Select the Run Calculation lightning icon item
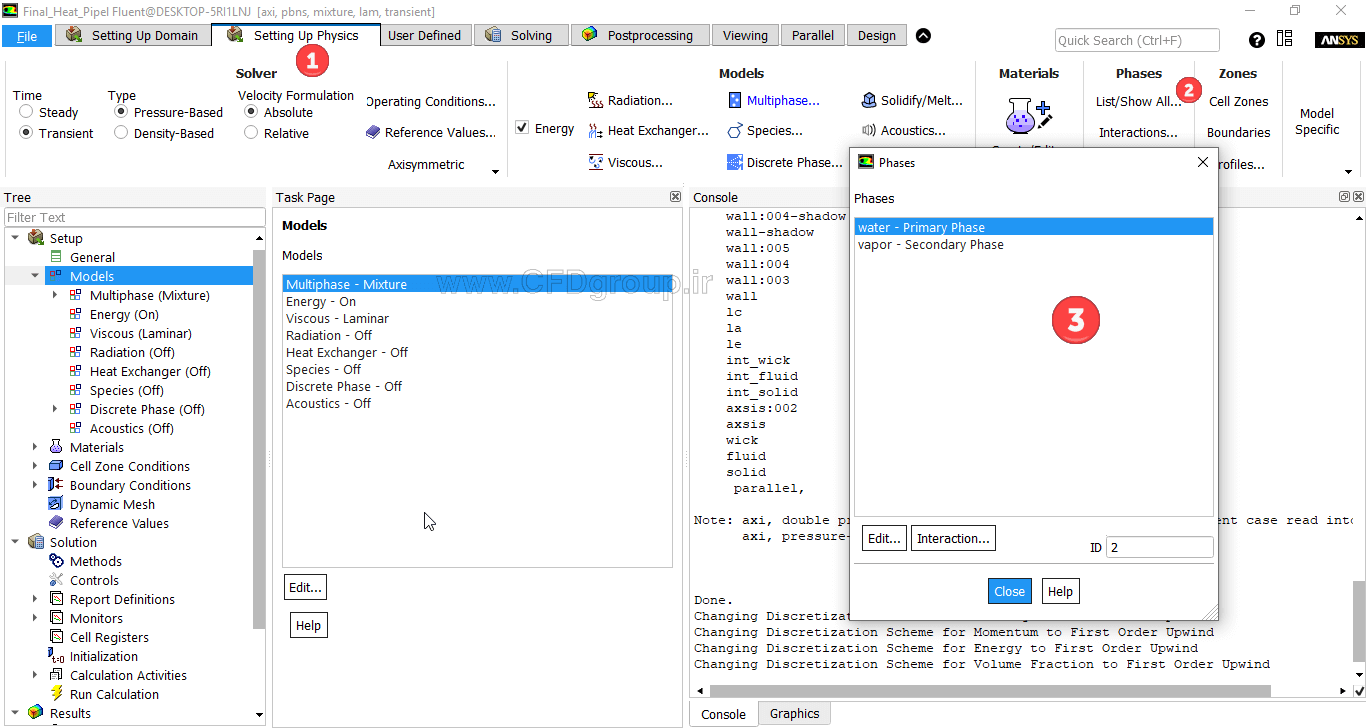1366x728 pixels. (x=57, y=694)
